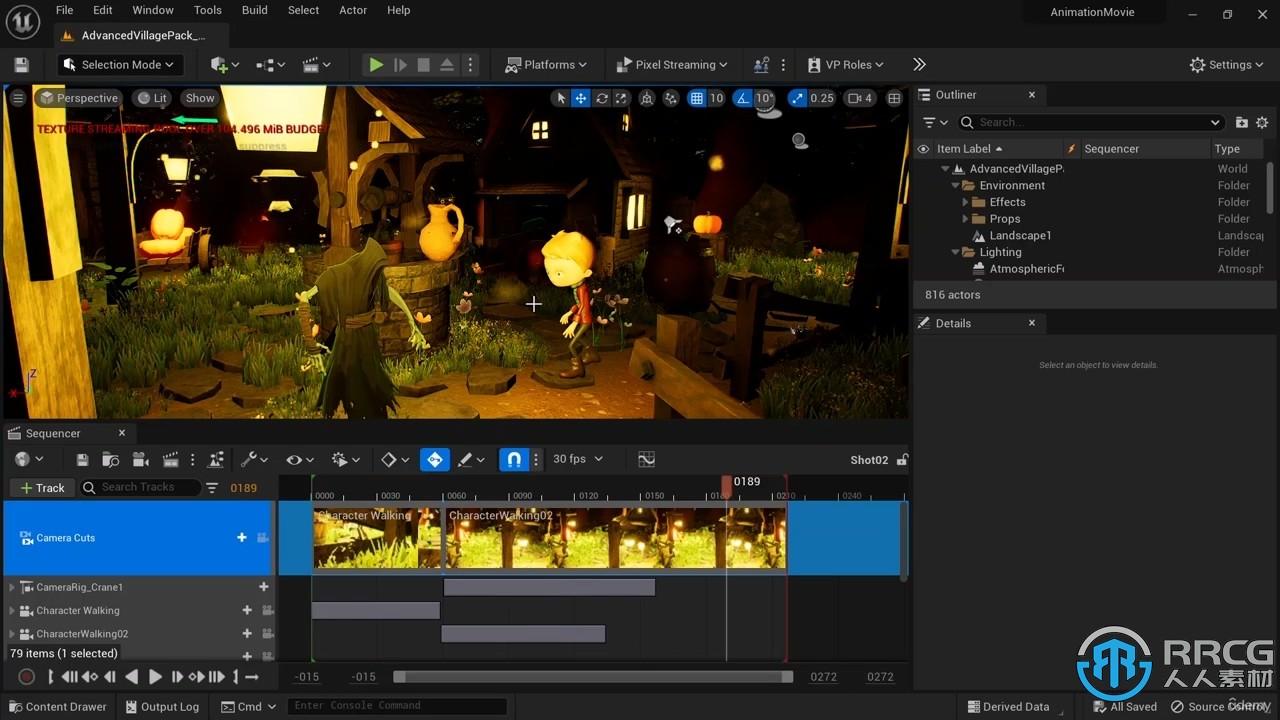The image size is (1280, 720).
Task: Expand the Character Walking track
Action: click(x=12, y=610)
